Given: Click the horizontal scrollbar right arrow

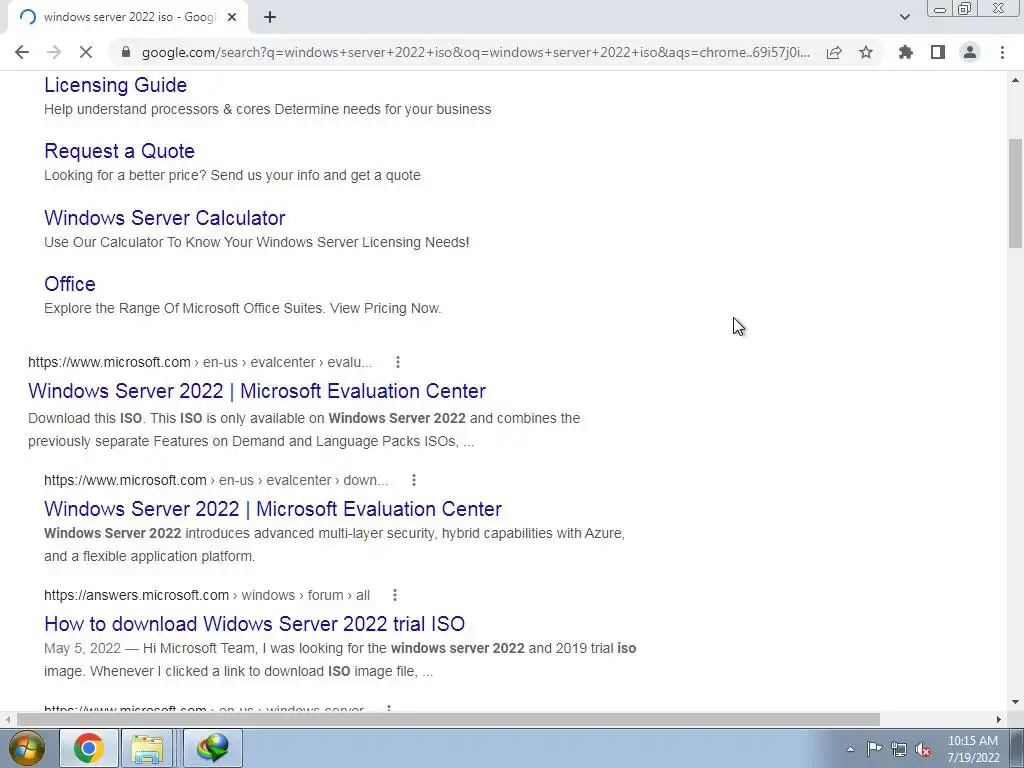Looking at the screenshot, I should pos(999,719).
